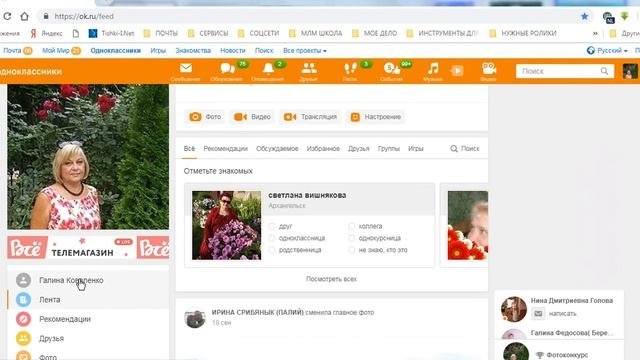The height and width of the screenshot is (360, 640).
Task: Click the Всё ТЕЛЕМАГАЗИН banner
Action: 88,248
